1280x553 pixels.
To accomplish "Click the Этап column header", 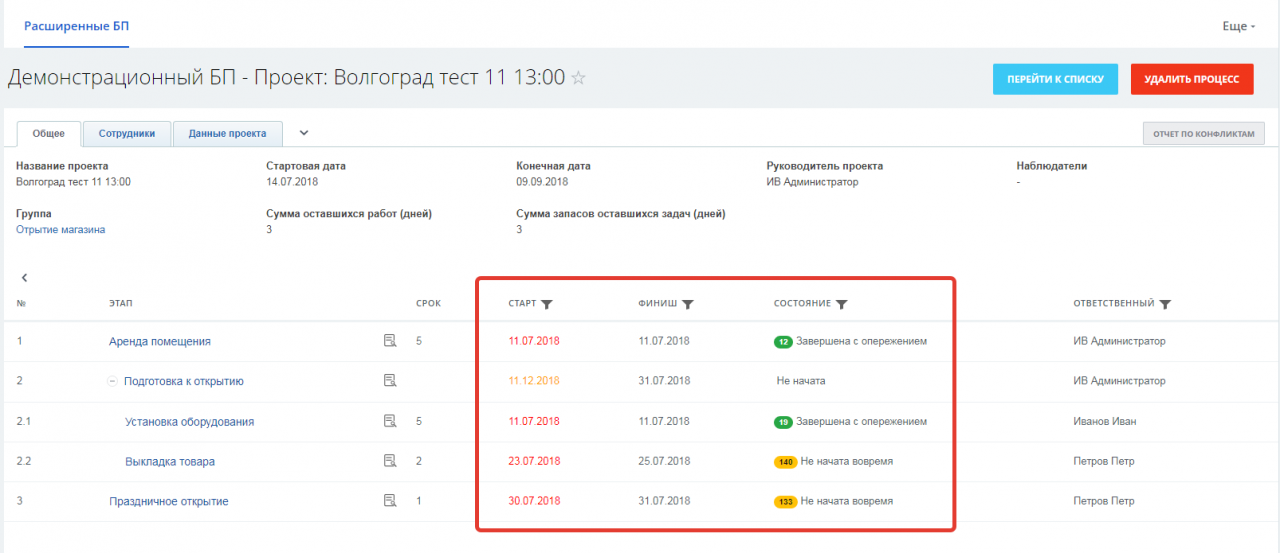I will (x=121, y=303).
